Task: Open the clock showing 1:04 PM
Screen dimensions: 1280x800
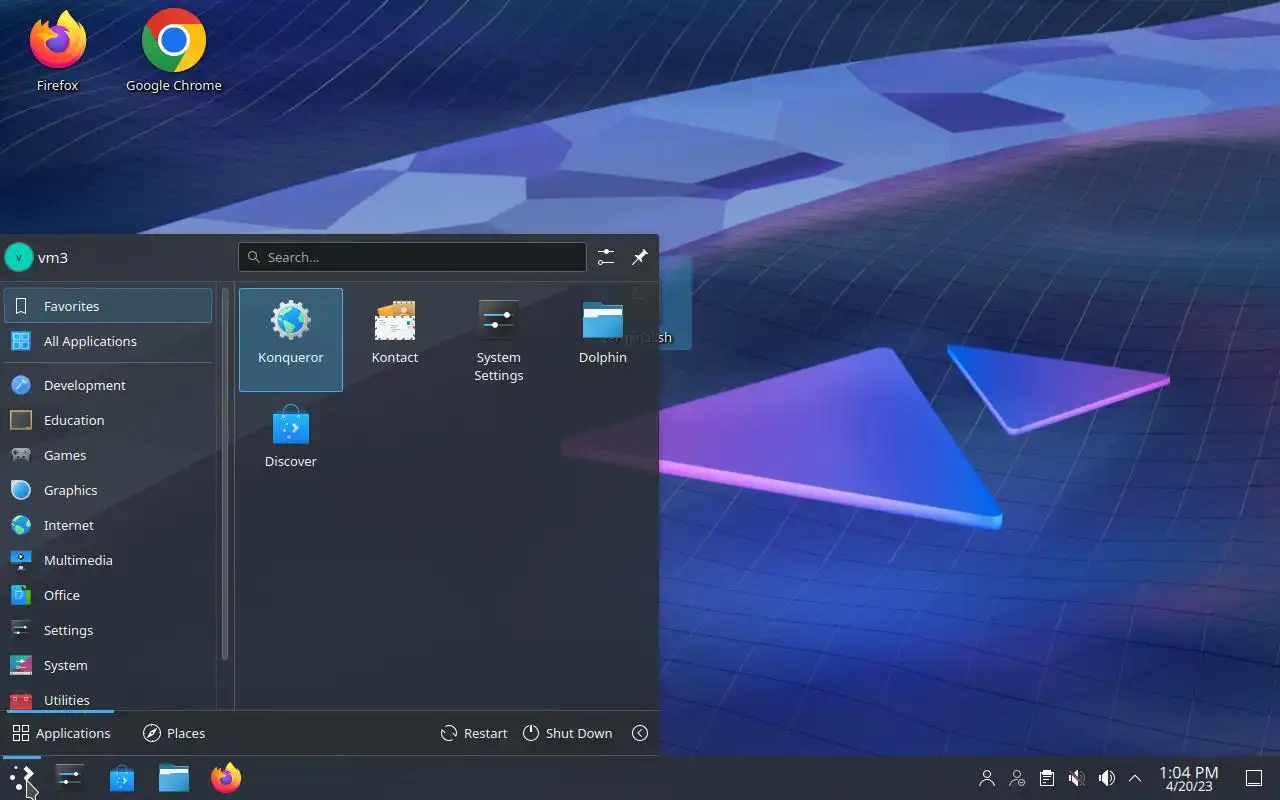Action: [1188, 778]
